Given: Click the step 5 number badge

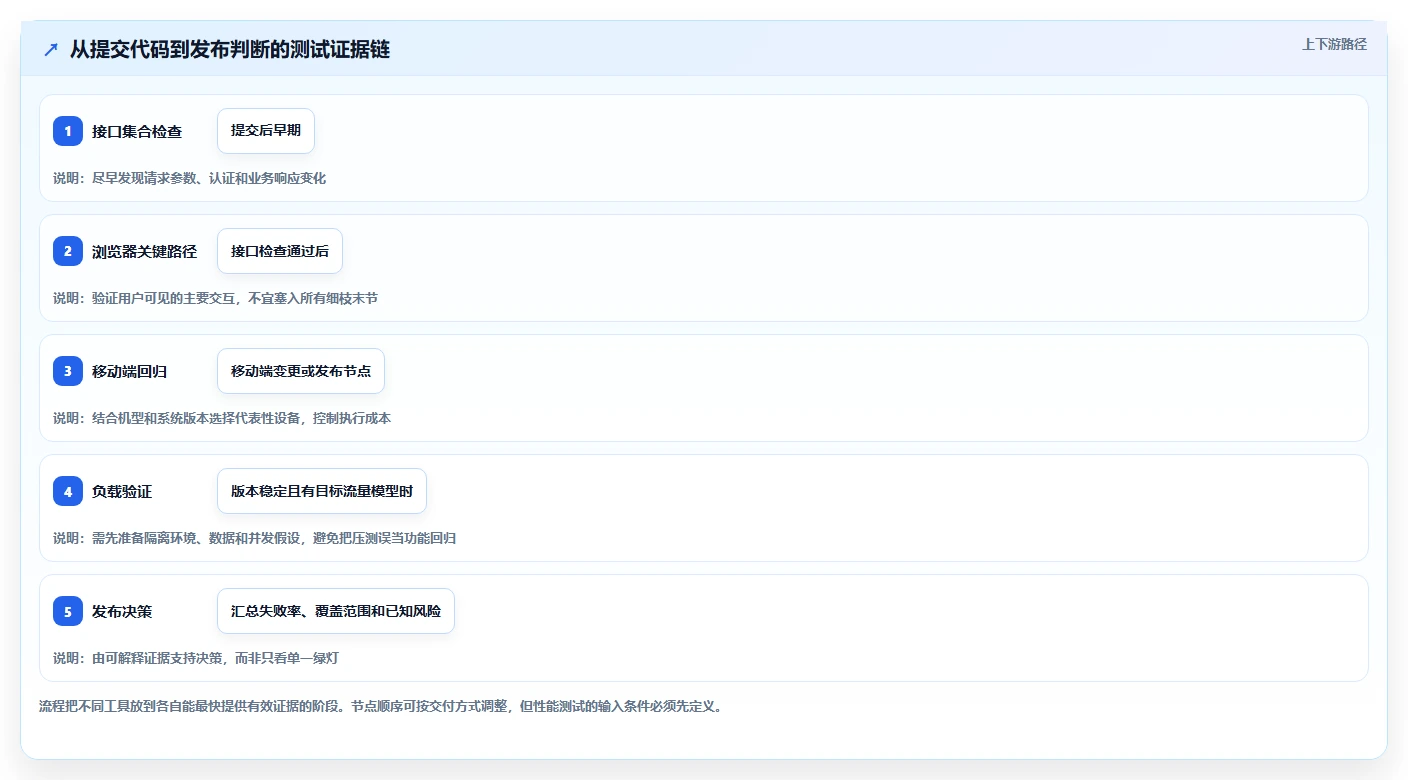Looking at the screenshot, I should 68,611.
